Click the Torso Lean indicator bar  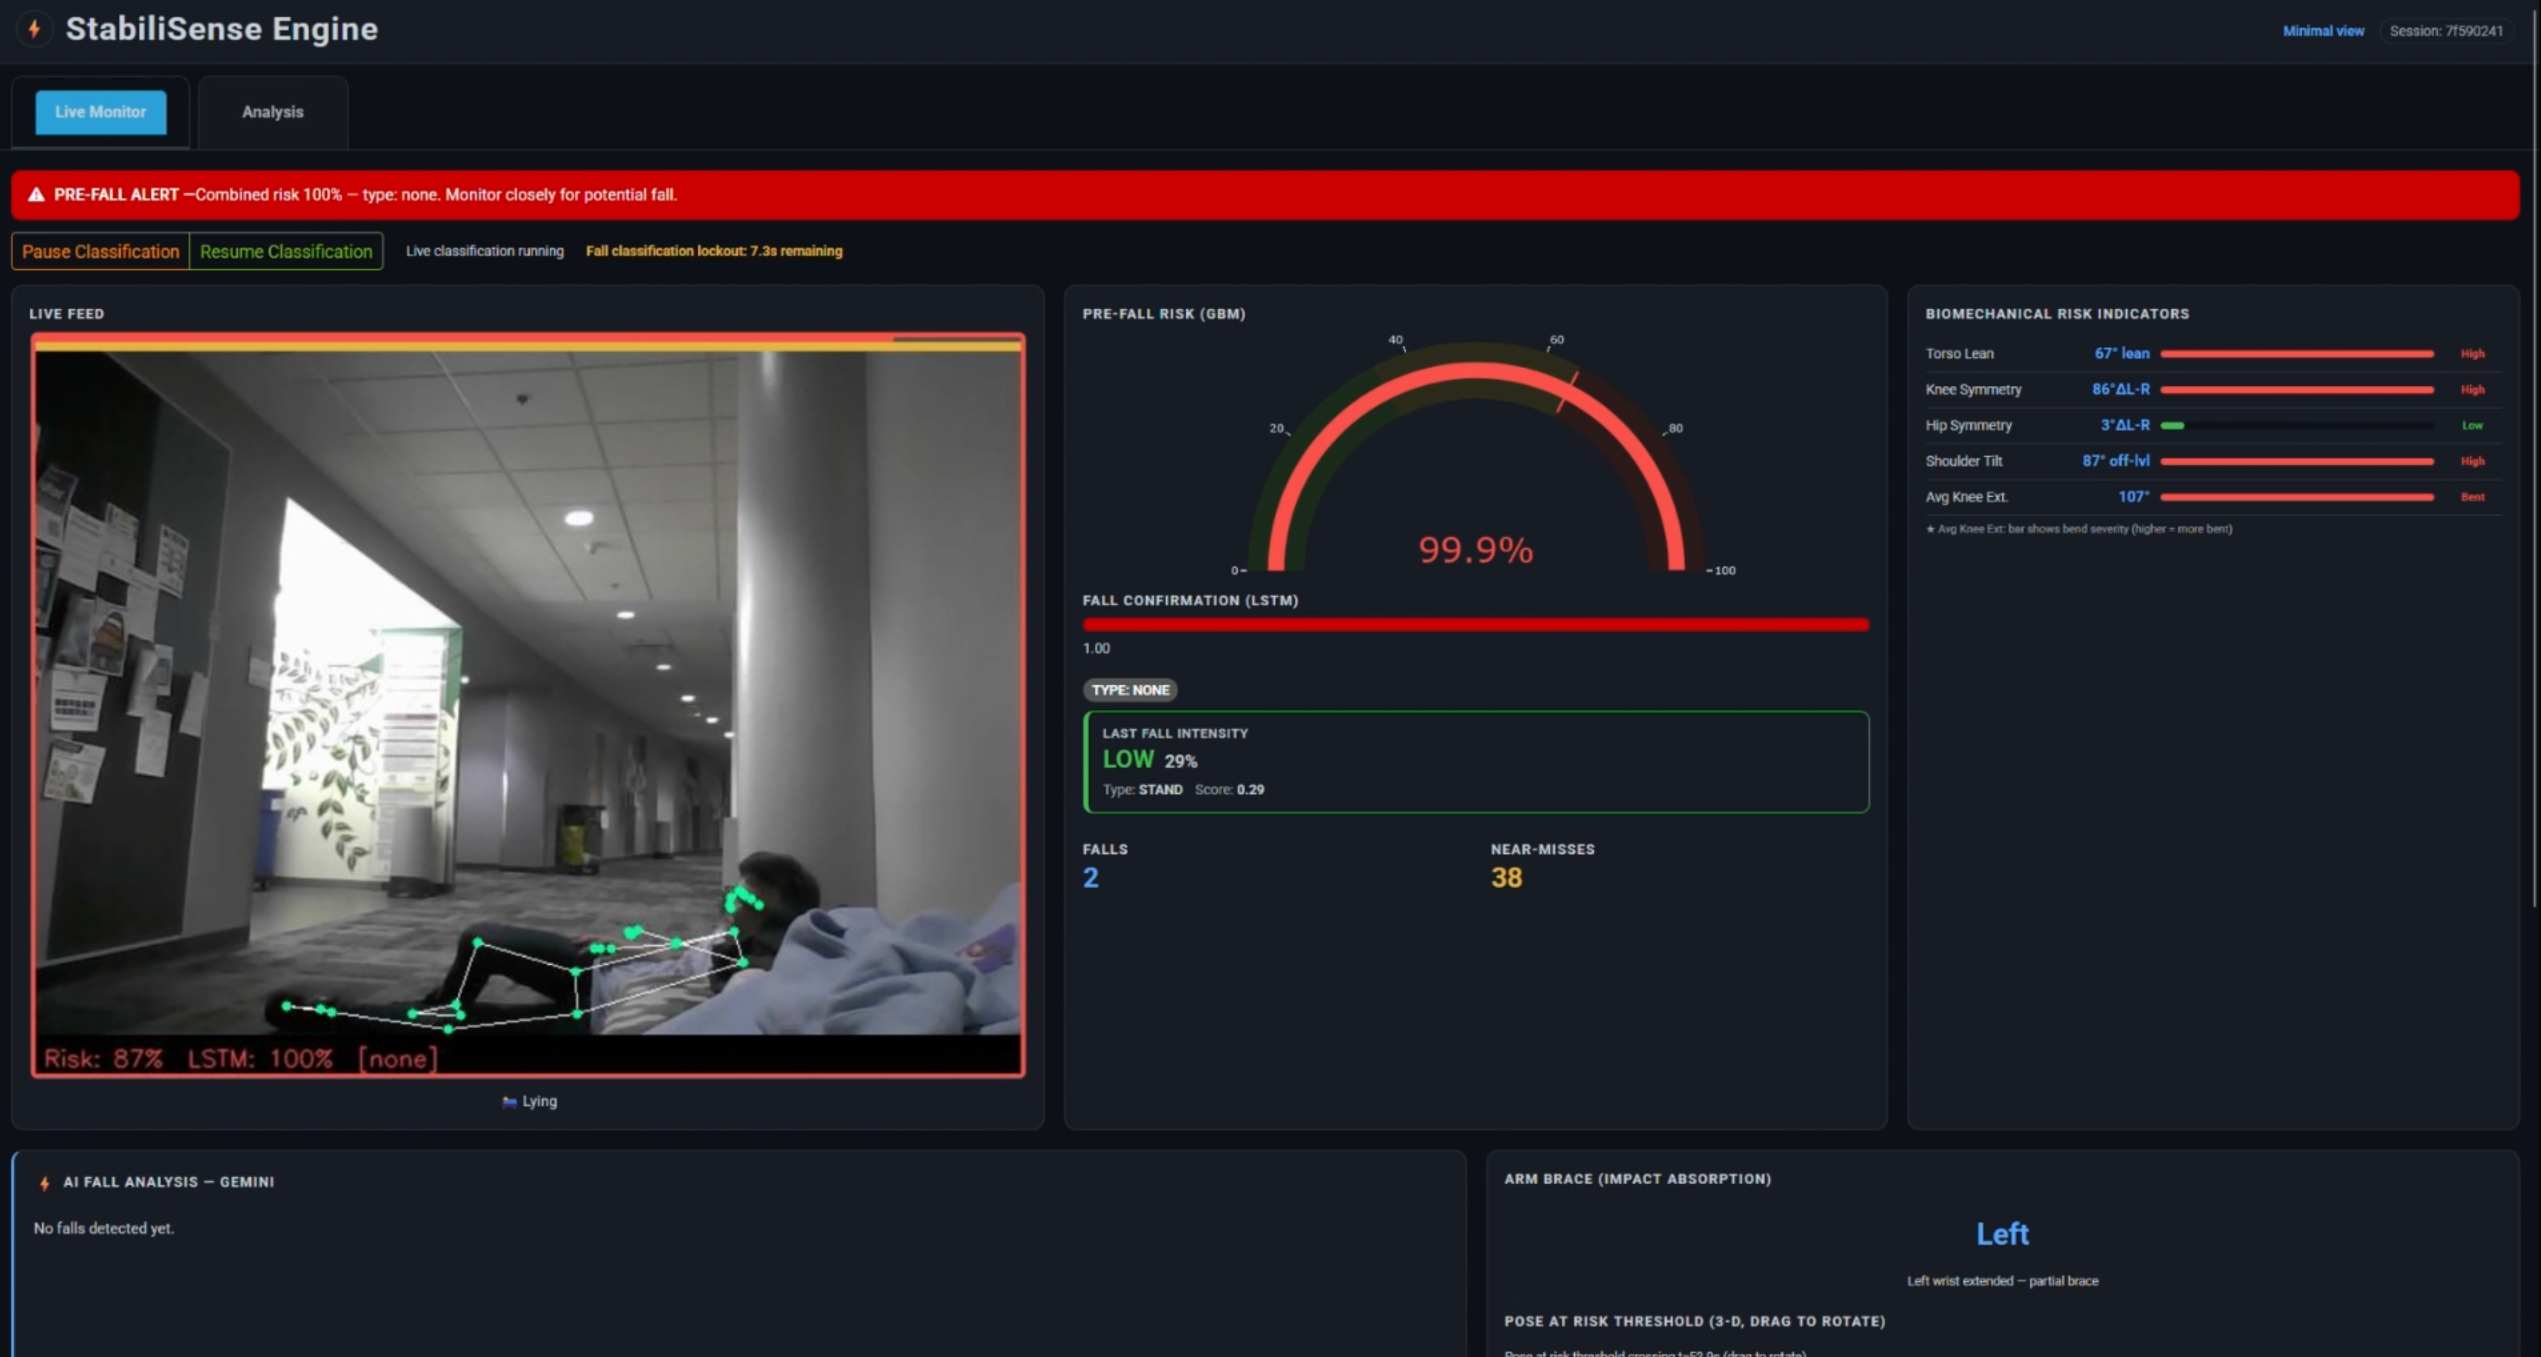[x=2296, y=354]
